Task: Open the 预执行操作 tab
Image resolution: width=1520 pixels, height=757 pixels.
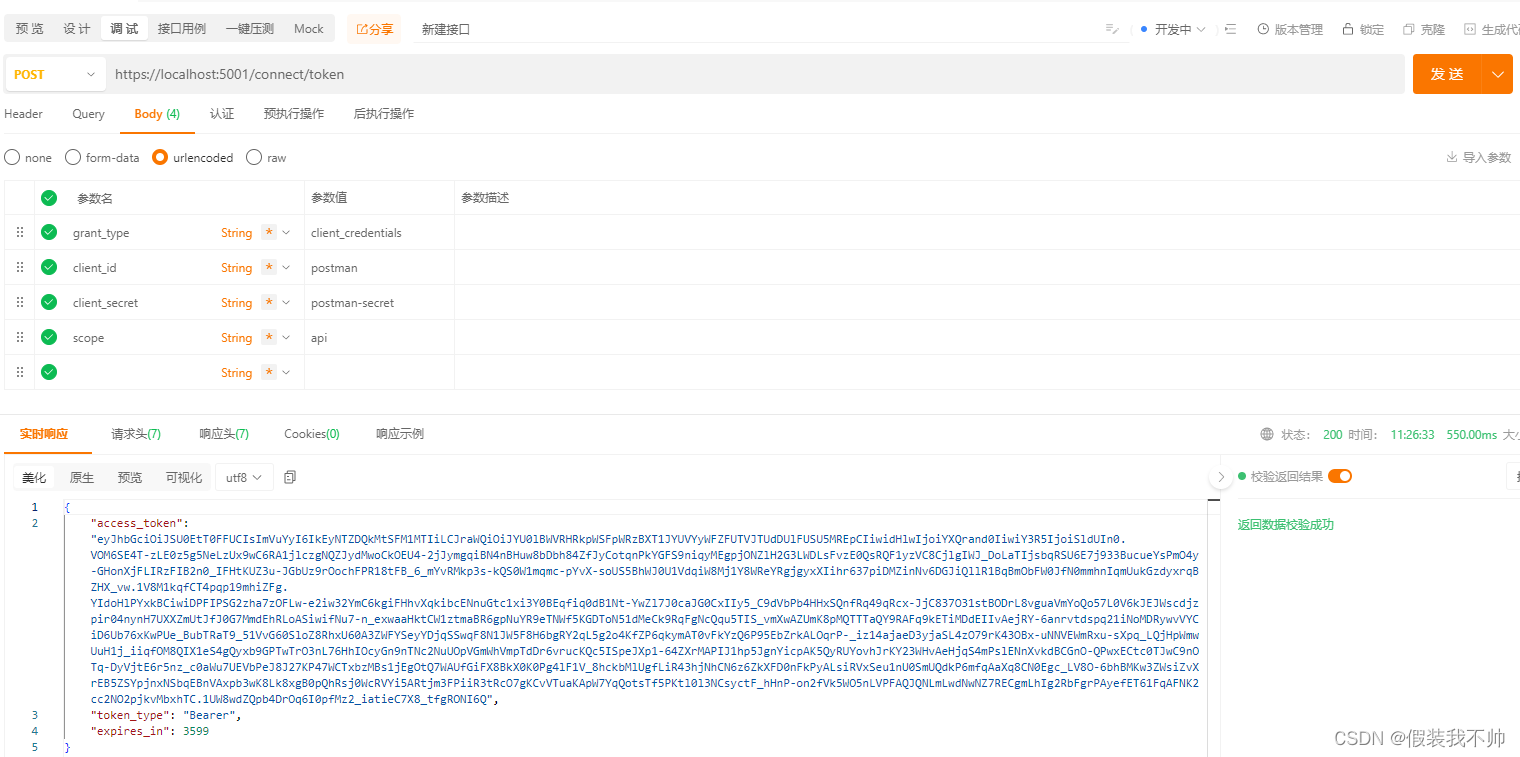Action: click(x=294, y=114)
